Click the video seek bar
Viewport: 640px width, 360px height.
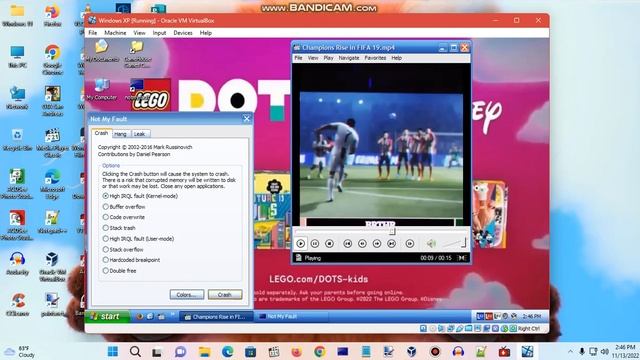click(x=381, y=231)
